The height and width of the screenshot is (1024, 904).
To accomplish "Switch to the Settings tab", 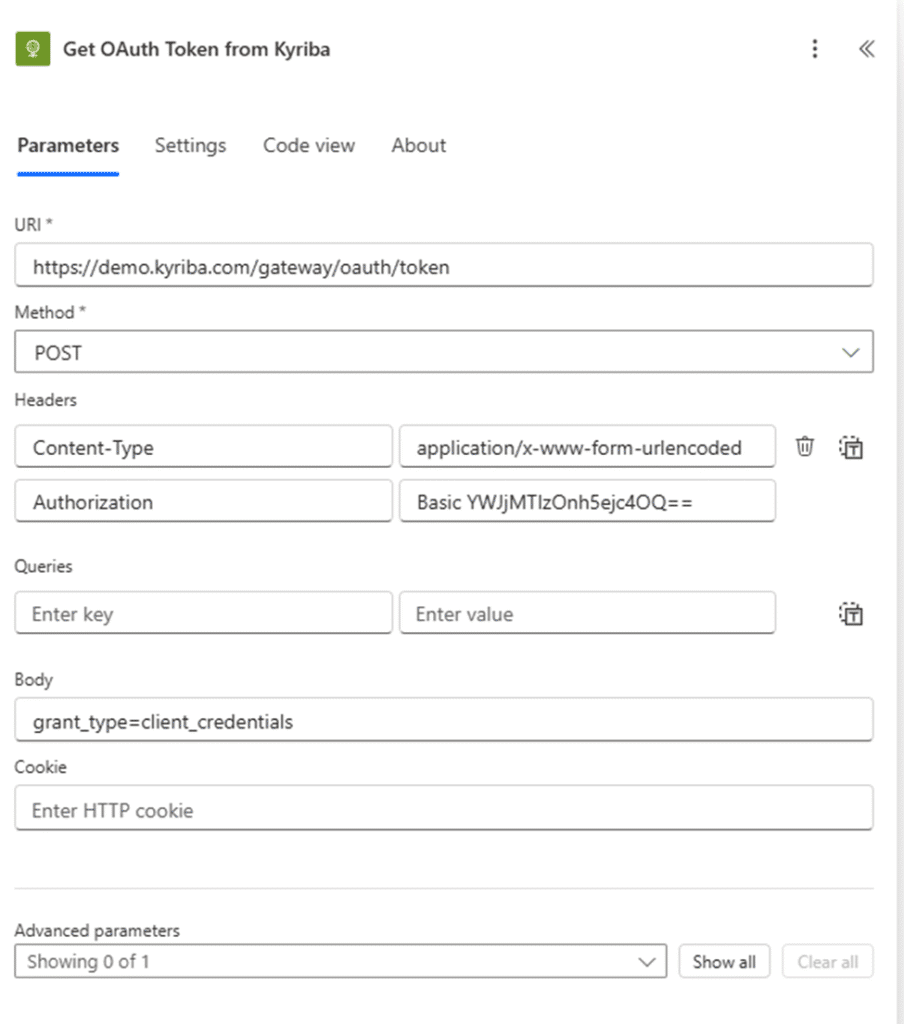I will tap(190, 146).
